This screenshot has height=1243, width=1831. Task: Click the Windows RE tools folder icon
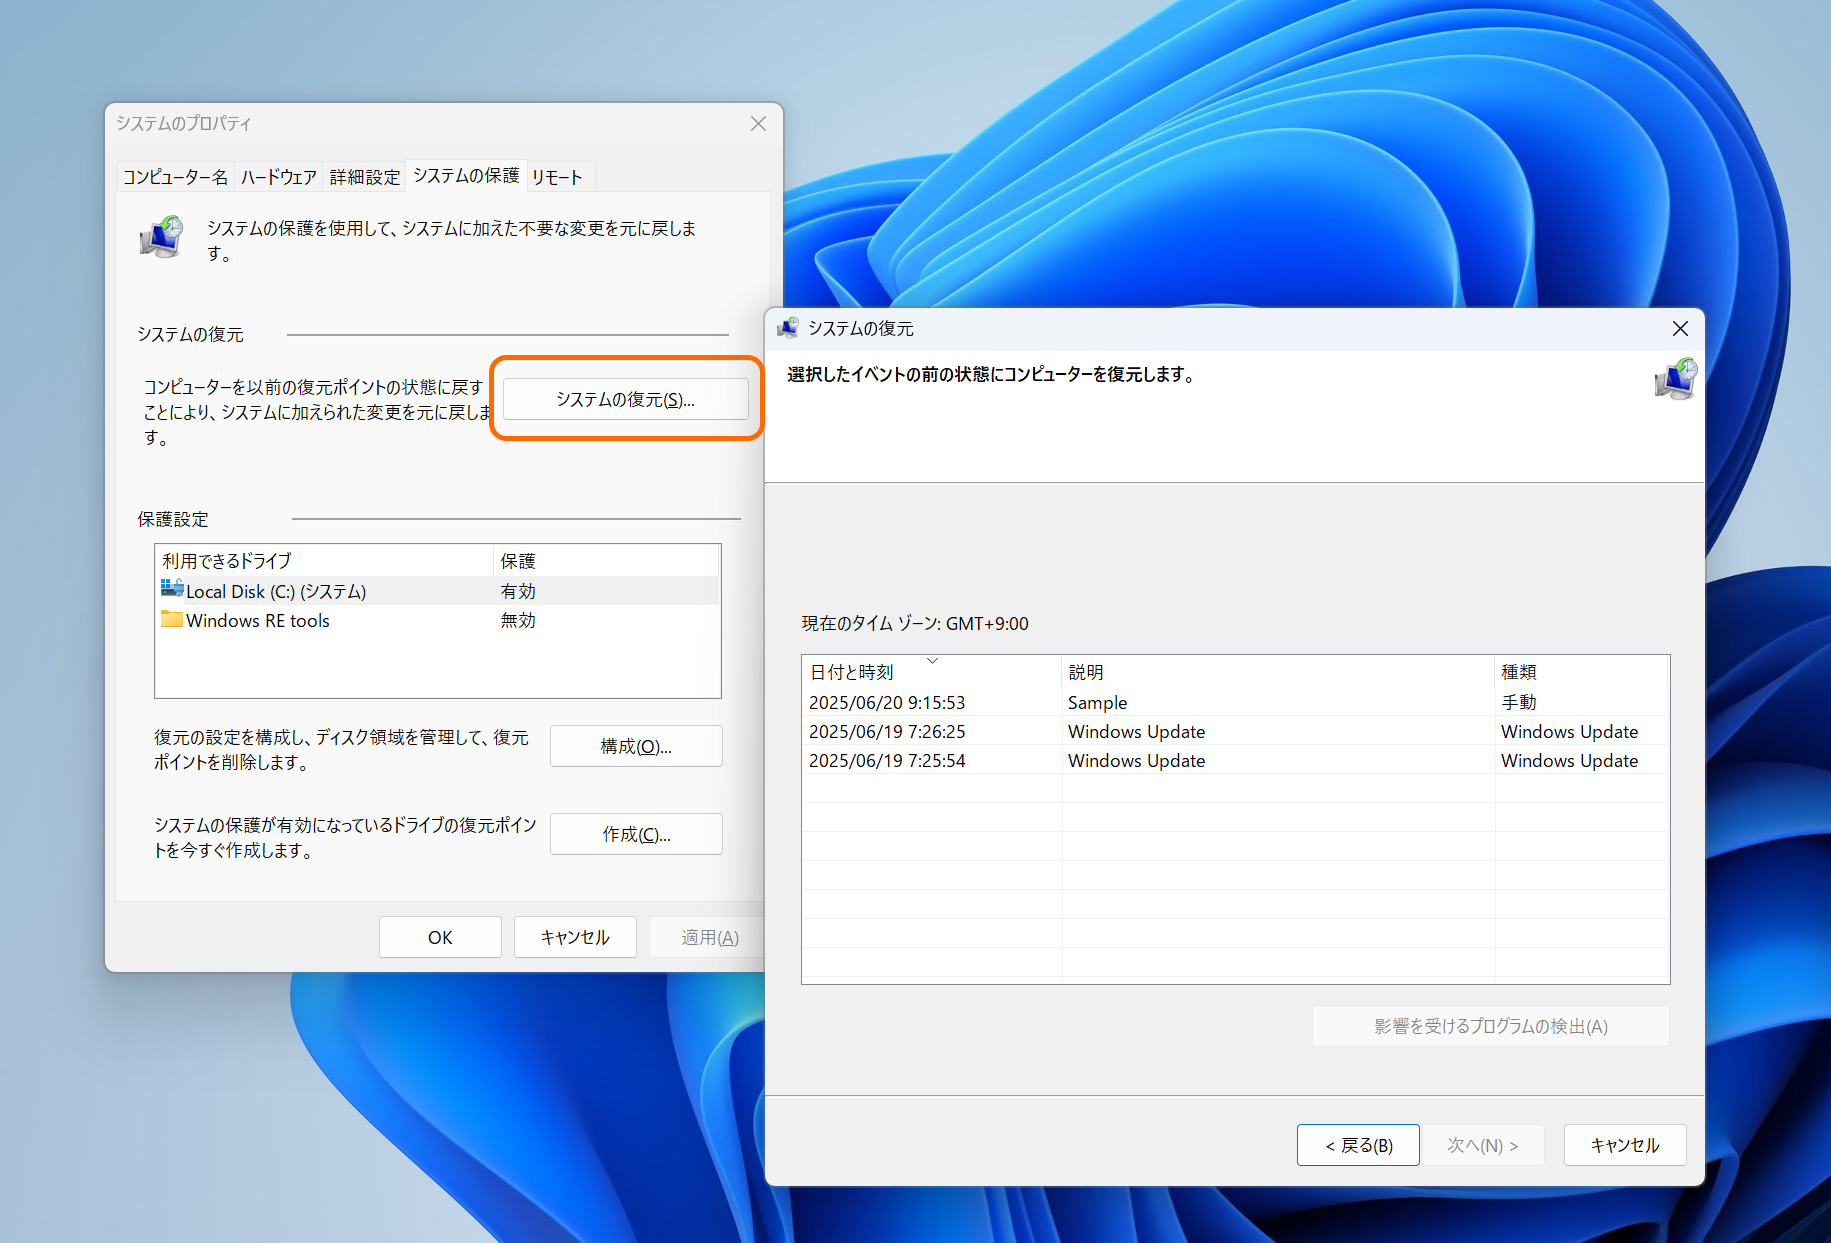[x=171, y=620]
